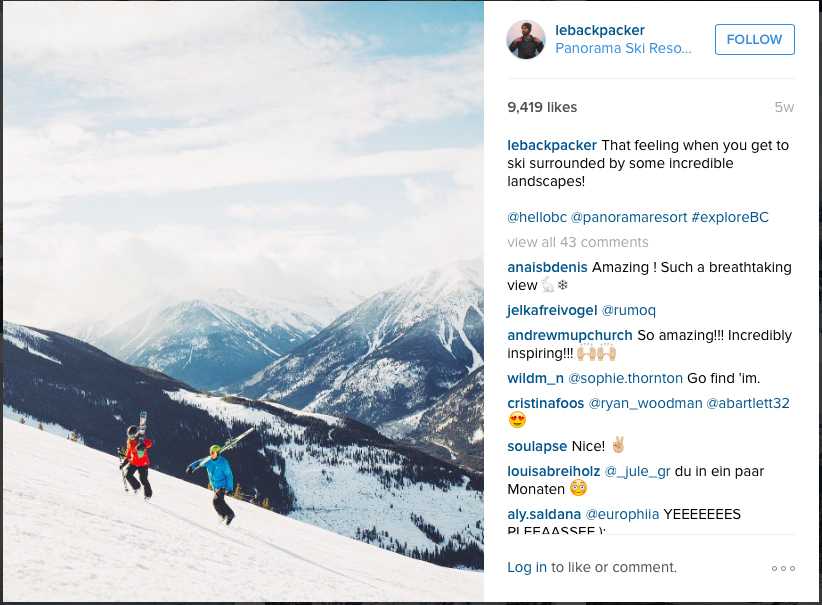Click the 9,419 likes count
The width and height of the screenshot is (822, 605).
tap(541, 107)
